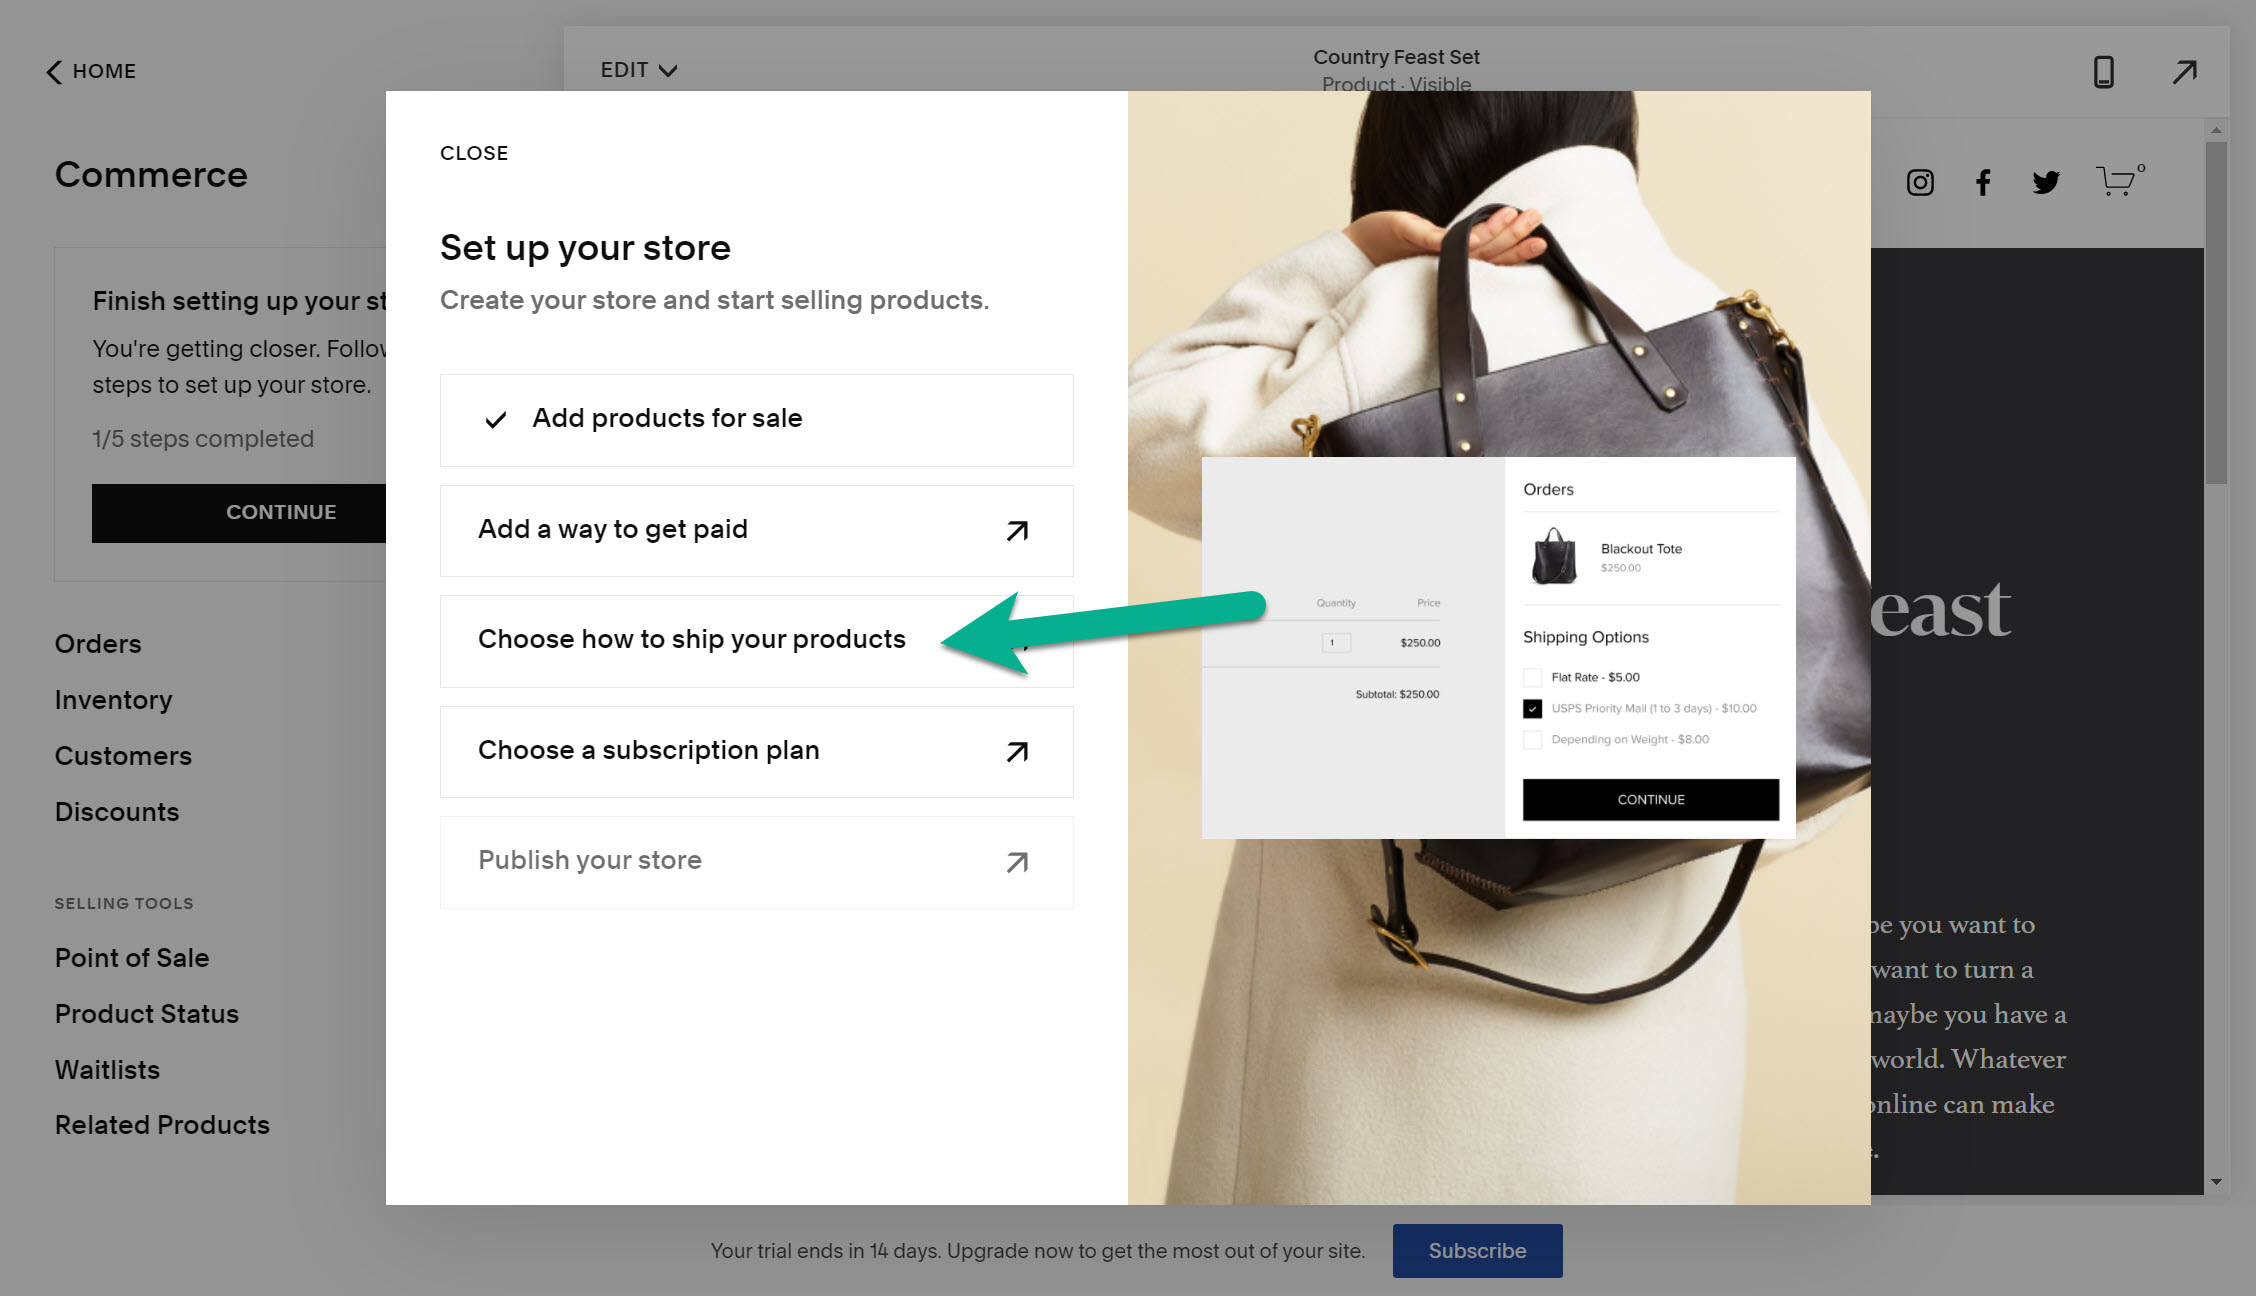Screen dimensions: 2256x1296
Task: Click the open-site-in-new-tab arrow icon
Action: [2184, 71]
